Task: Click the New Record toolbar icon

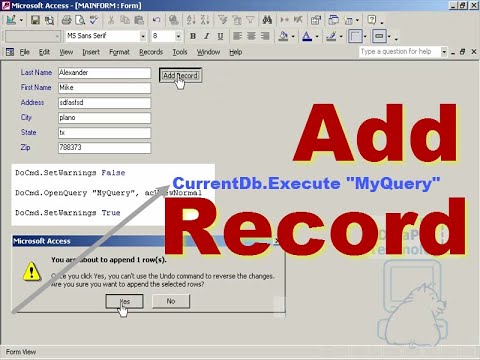Action: click(284, 20)
